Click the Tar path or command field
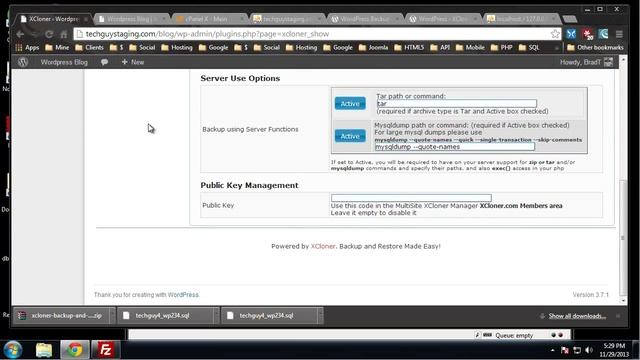 (x=456, y=104)
